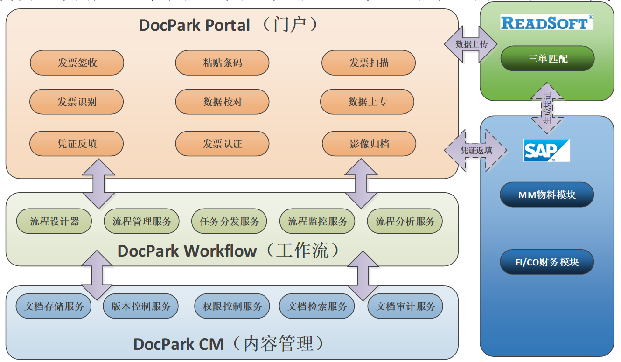Select the 数据校对 pill
Image resolution: width=621 pixels, height=362 pixels.
[x=222, y=102]
